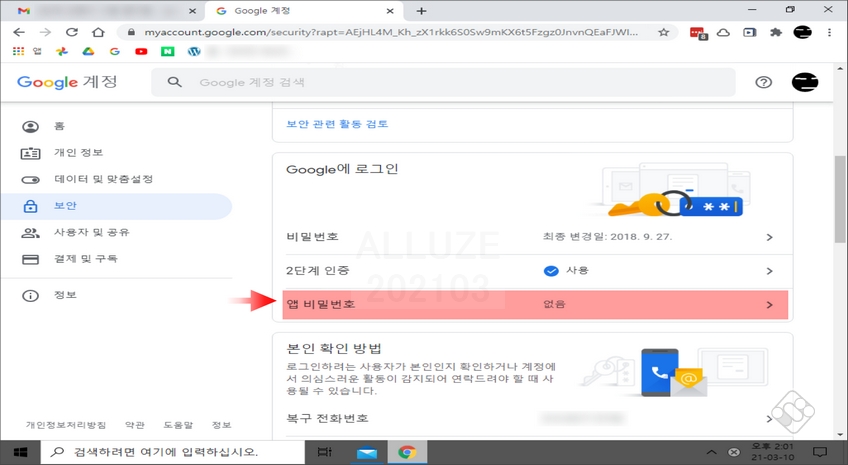Open Mail app on taskbar
848x465 pixels.
tap(367, 452)
